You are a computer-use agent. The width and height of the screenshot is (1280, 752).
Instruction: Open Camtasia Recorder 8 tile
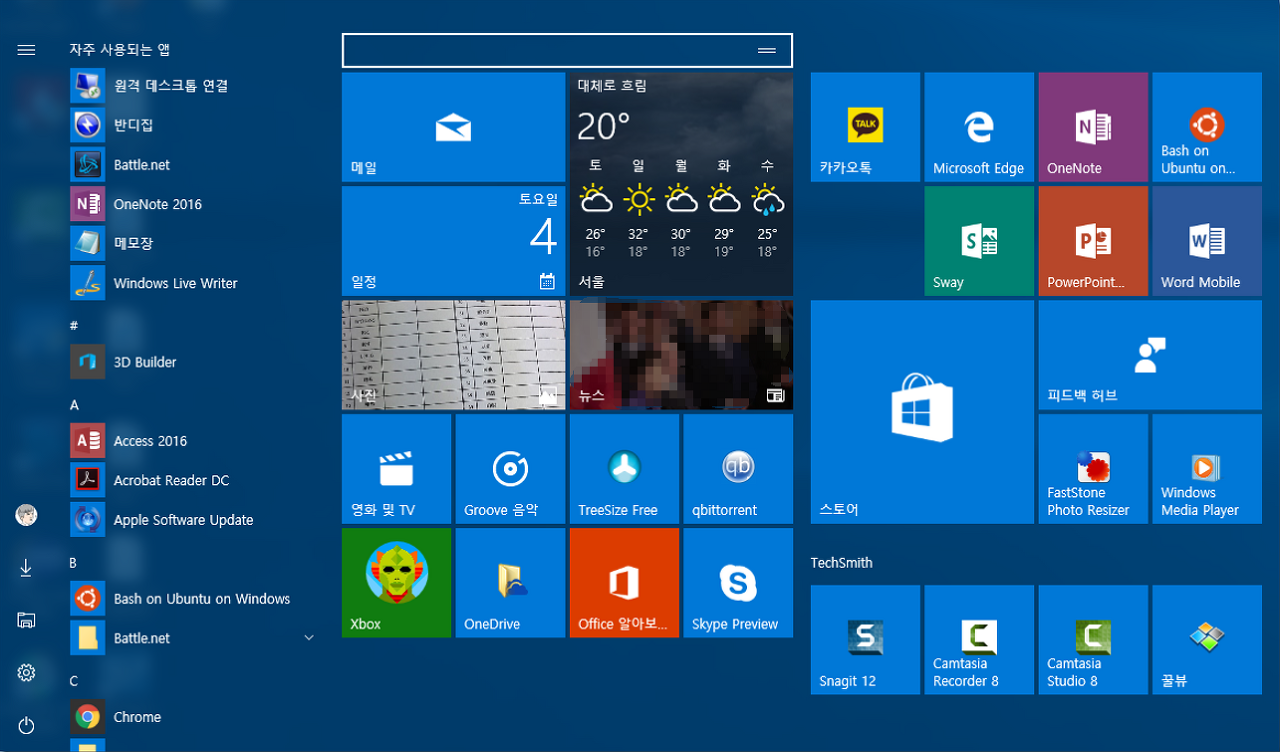click(x=979, y=640)
